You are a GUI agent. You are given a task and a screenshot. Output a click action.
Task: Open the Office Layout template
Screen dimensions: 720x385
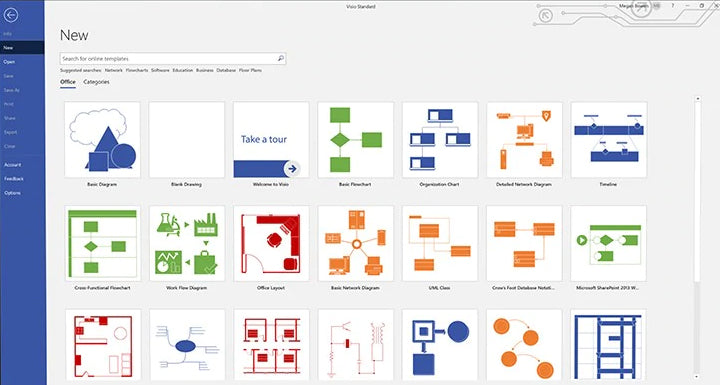pyautogui.click(x=271, y=243)
